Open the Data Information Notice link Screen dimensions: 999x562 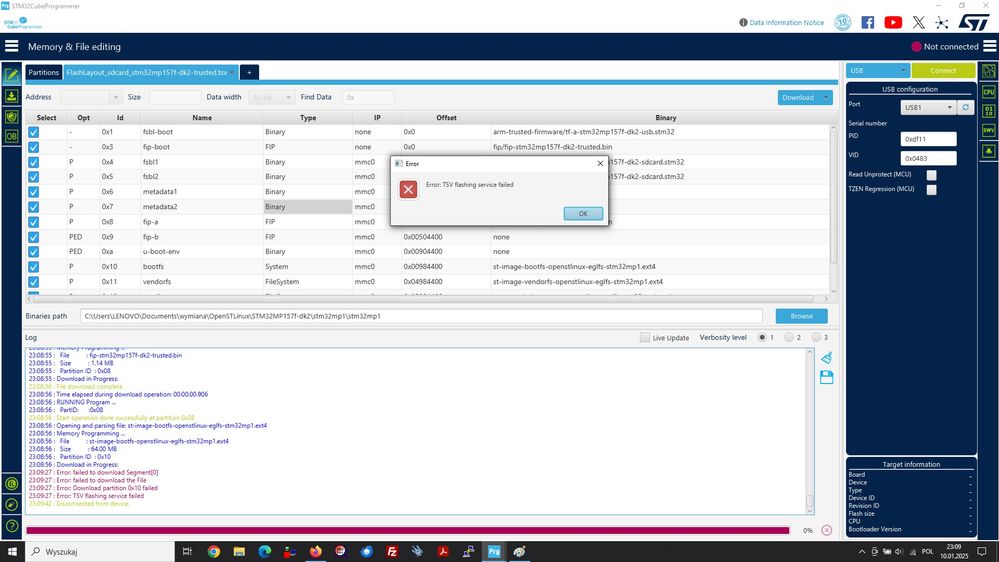[x=786, y=22]
